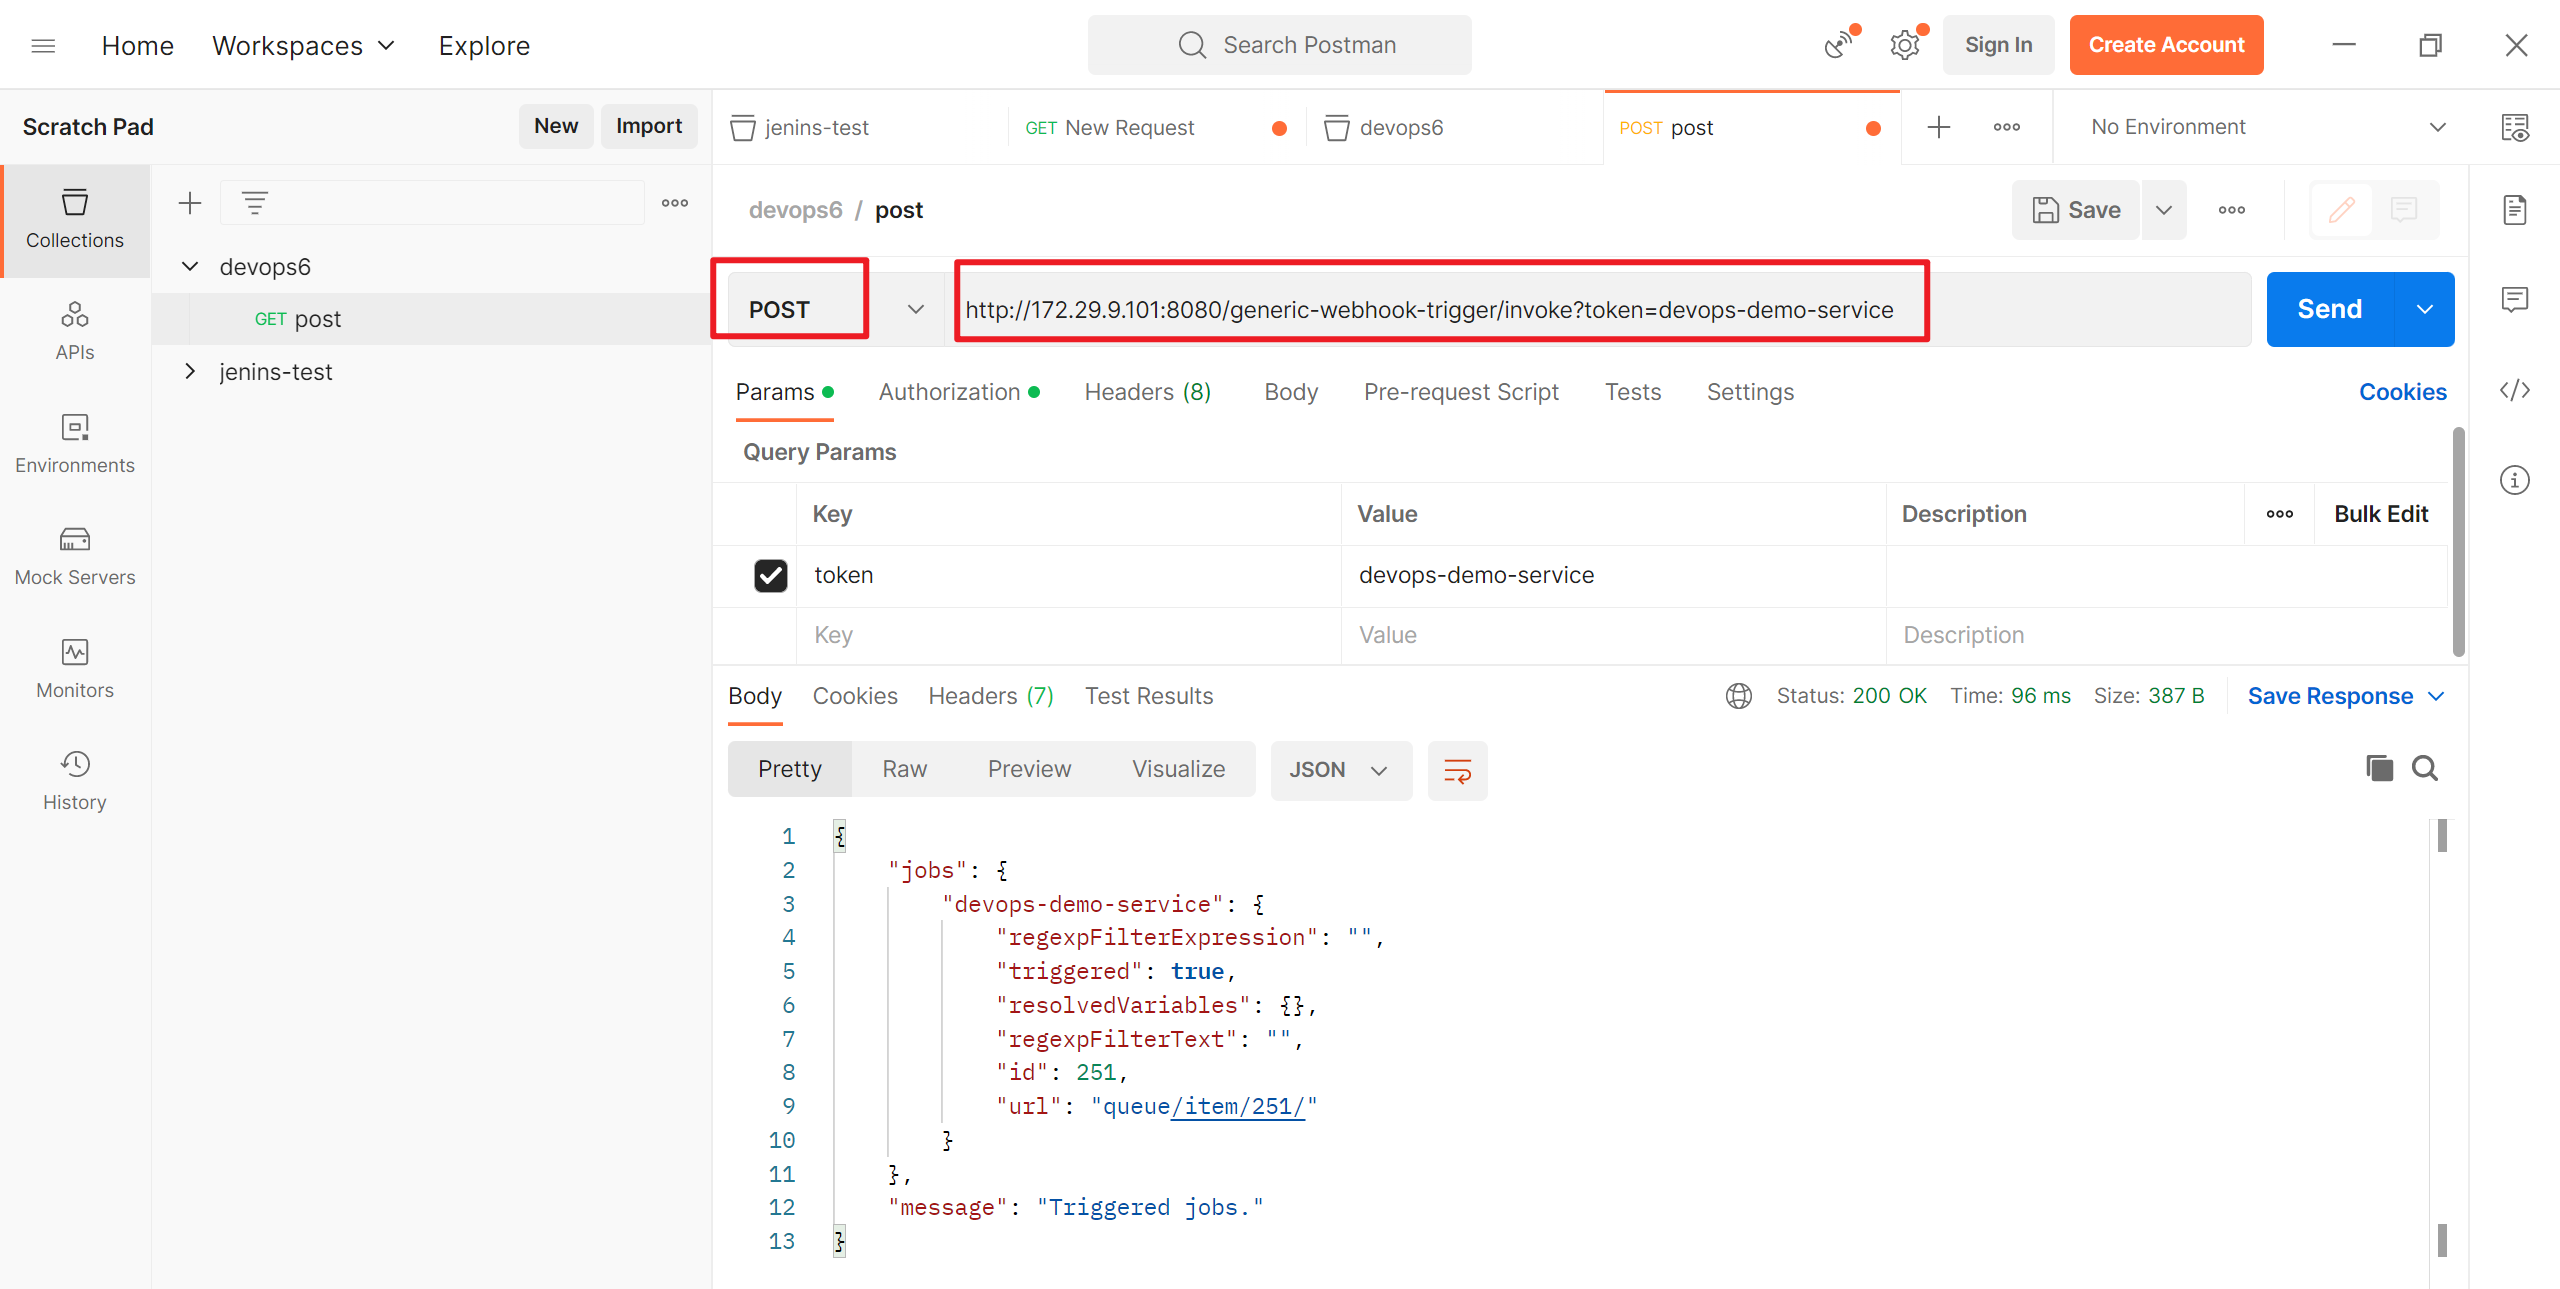Click the Save button

point(2076,210)
